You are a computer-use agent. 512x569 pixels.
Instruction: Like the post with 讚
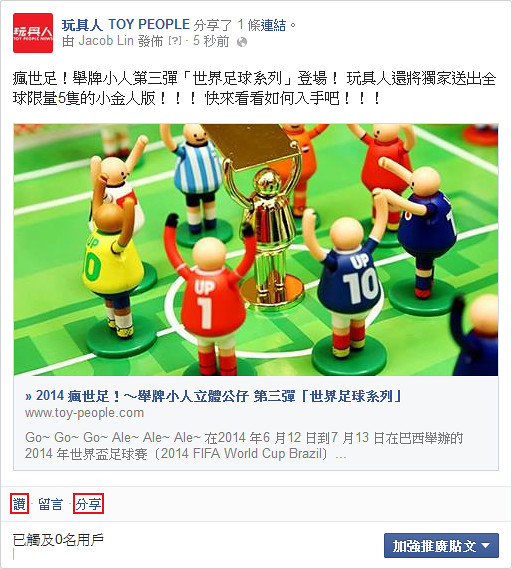click(19, 504)
